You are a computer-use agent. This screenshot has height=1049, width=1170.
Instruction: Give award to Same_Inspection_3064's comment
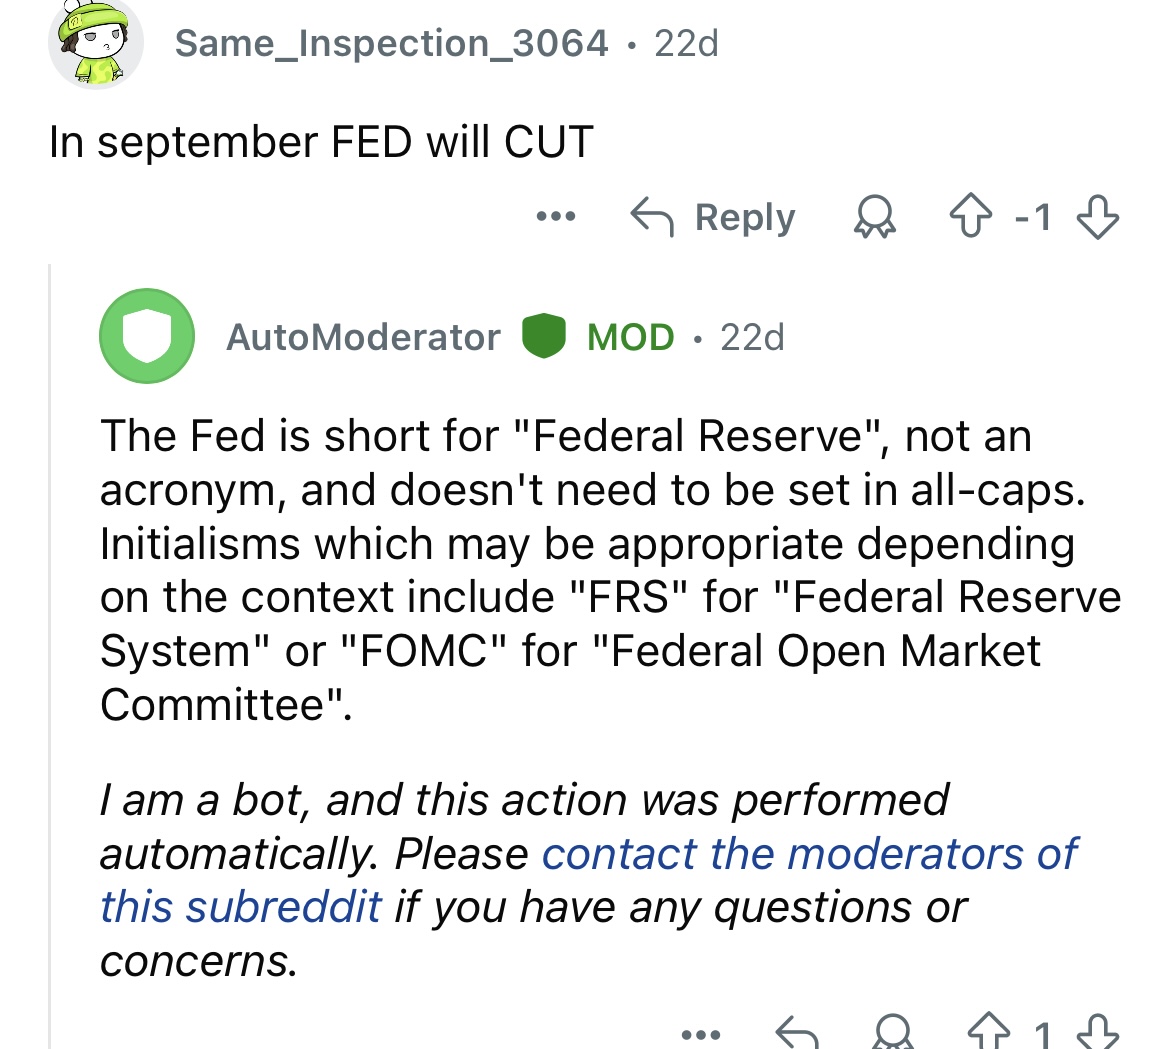[873, 217]
